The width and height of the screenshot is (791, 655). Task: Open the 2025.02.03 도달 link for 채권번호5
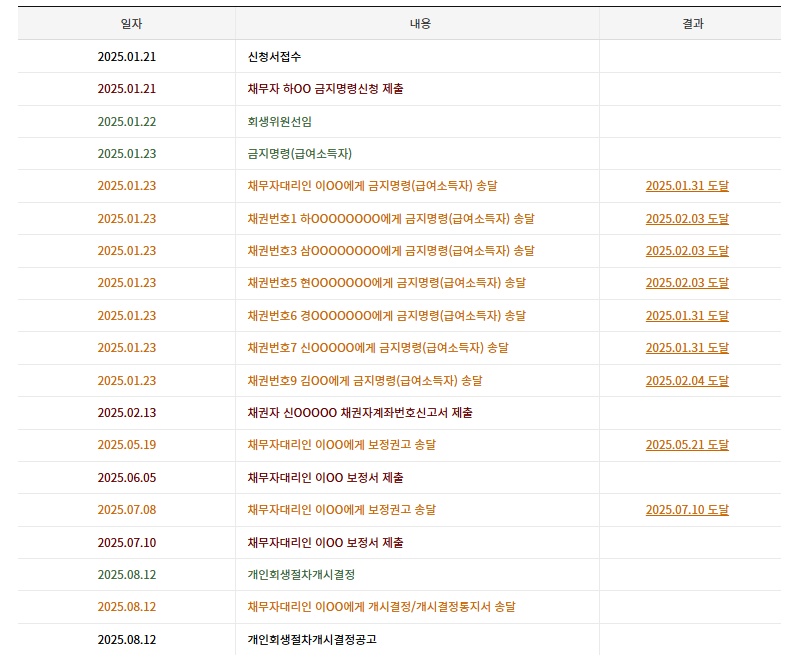pyautogui.click(x=687, y=283)
